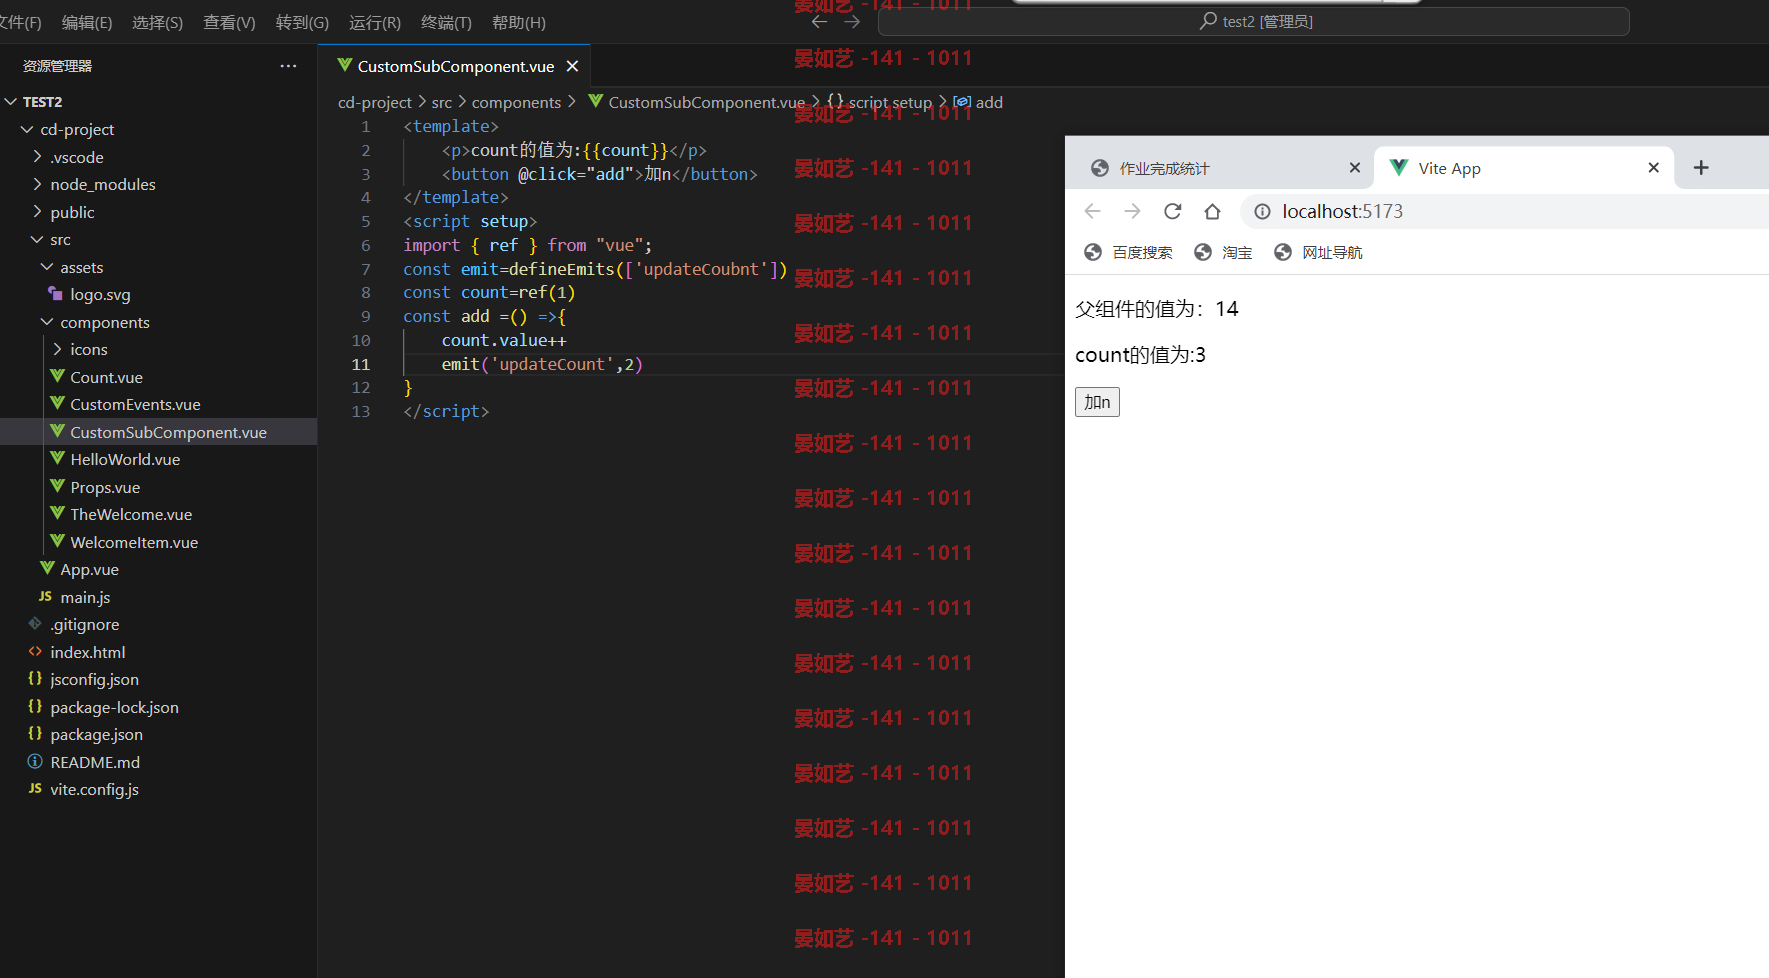Open the 淘宝 bookmark
Image resolution: width=1769 pixels, height=978 pixels.
click(1223, 252)
